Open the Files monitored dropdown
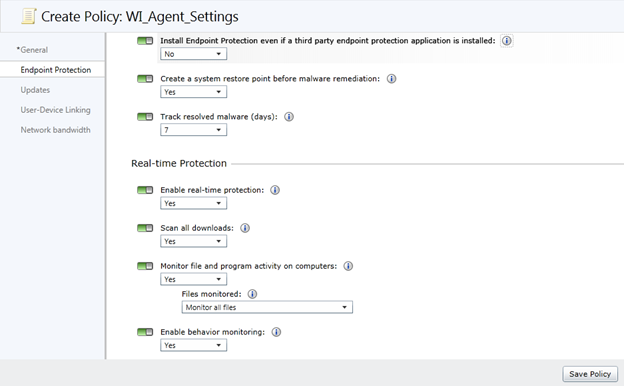Viewport: 624px width, 386px height. (x=267, y=307)
